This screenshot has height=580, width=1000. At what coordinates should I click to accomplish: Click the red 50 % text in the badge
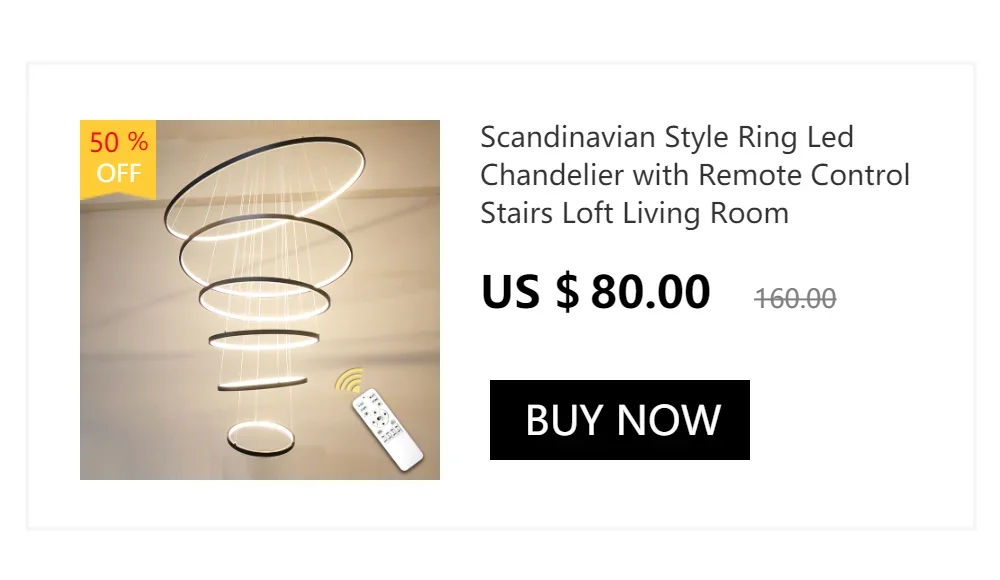[119, 142]
